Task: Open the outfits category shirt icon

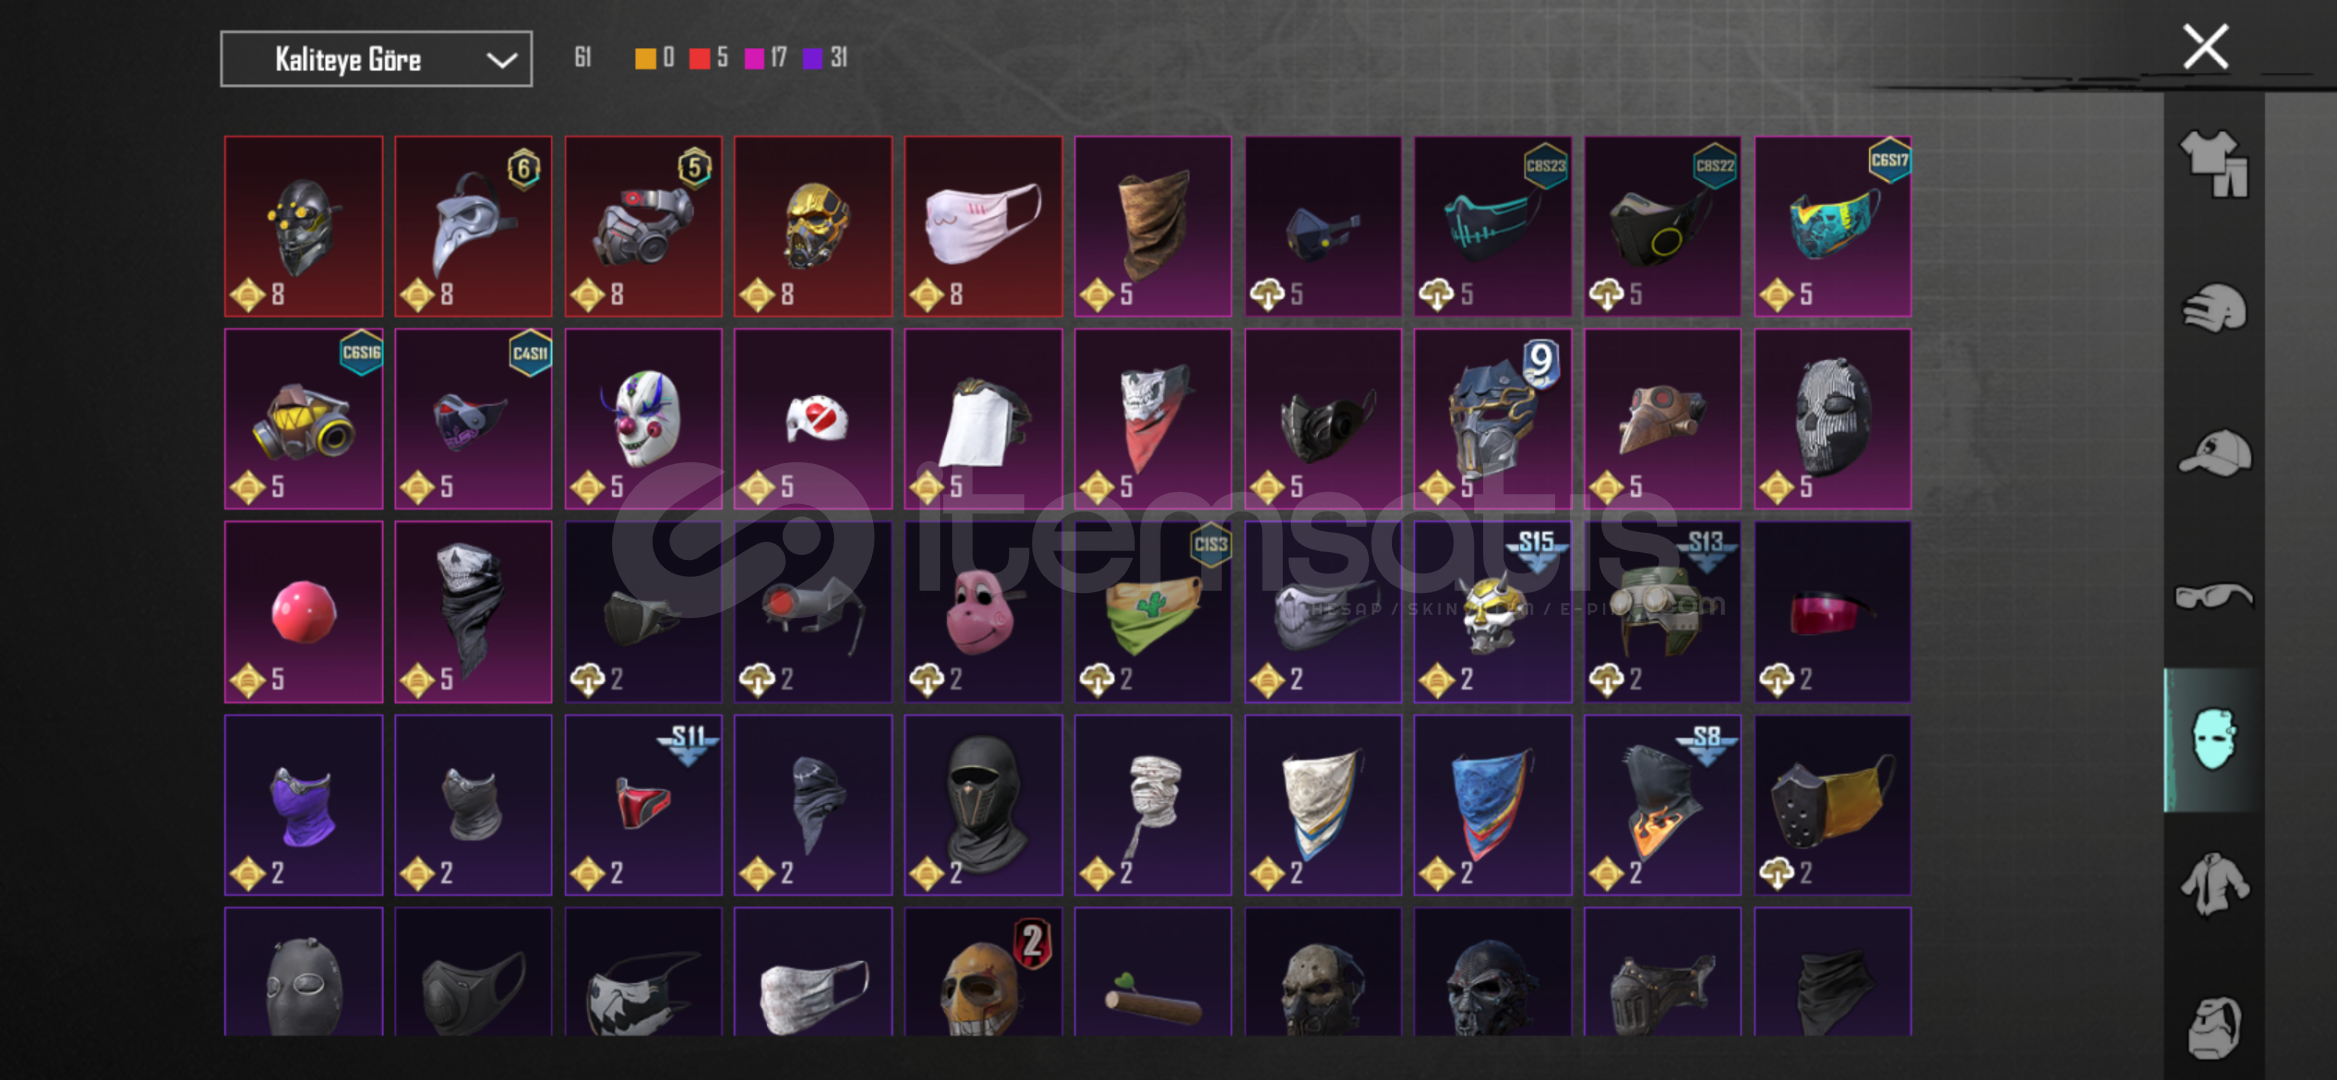Action: (x=2214, y=164)
